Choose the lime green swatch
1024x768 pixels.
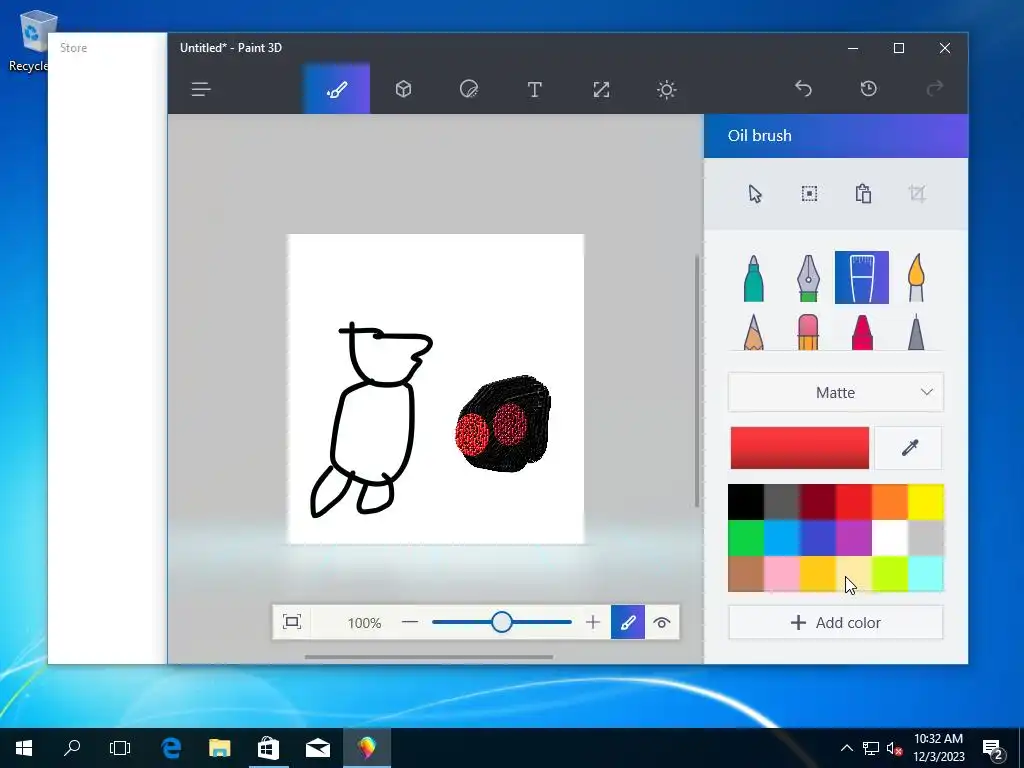click(x=889, y=574)
